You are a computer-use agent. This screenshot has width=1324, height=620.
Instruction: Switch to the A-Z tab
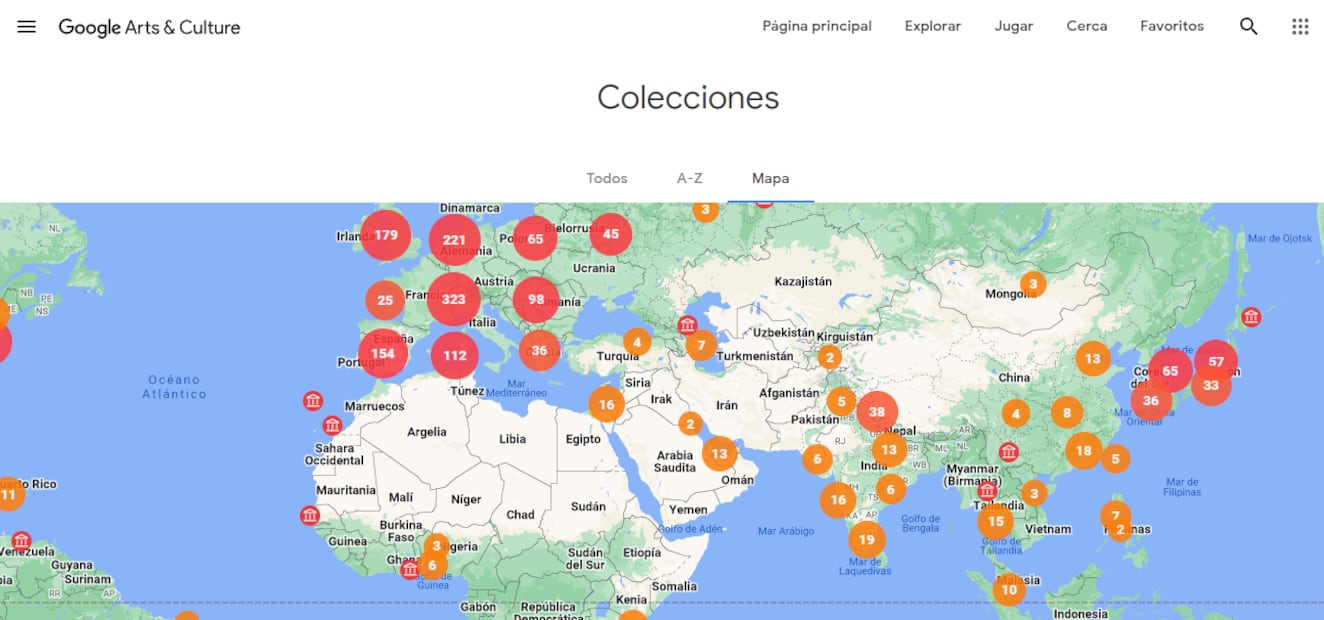click(690, 178)
